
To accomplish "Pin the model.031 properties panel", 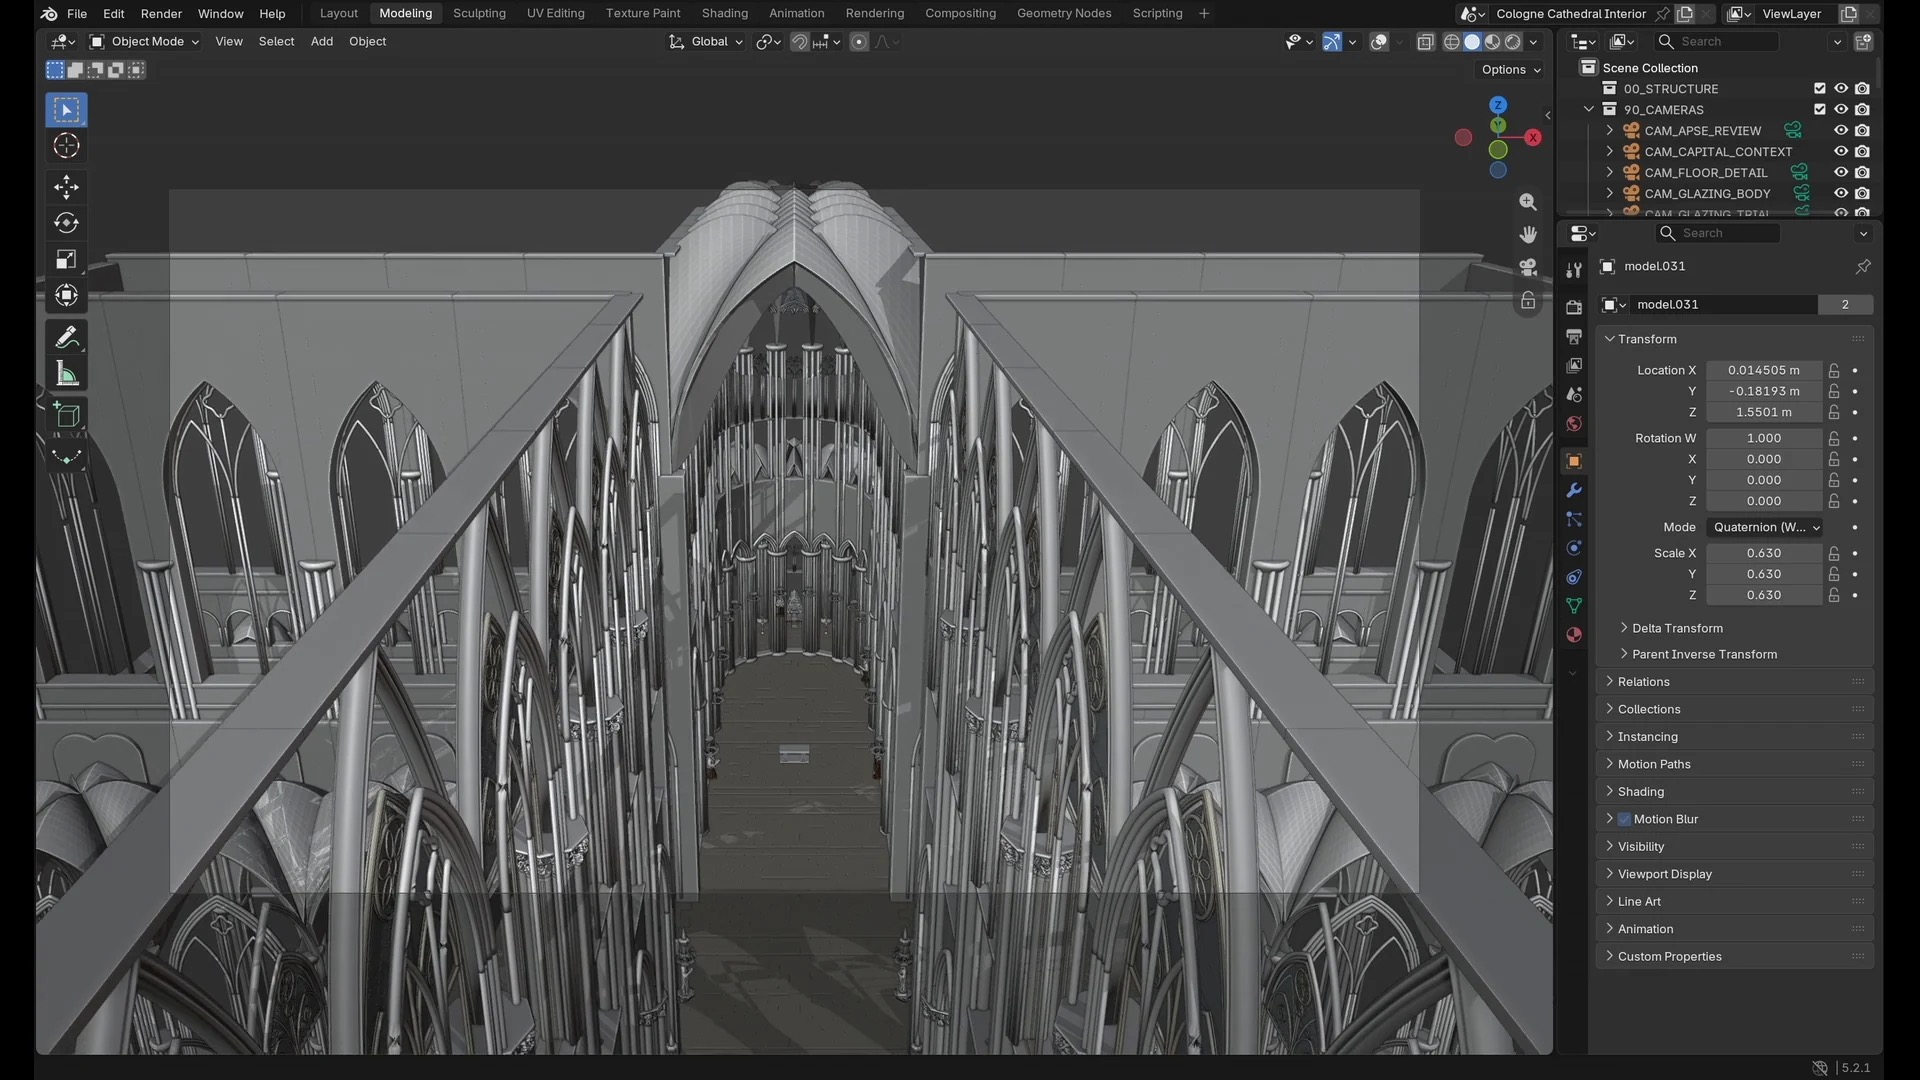I will click(1863, 266).
